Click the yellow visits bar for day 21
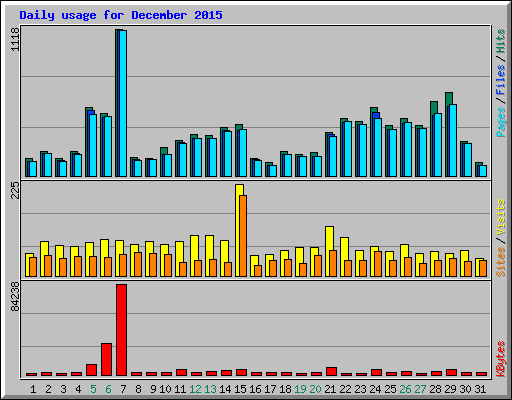Screen dimensions: 512x400 [328, 251]
